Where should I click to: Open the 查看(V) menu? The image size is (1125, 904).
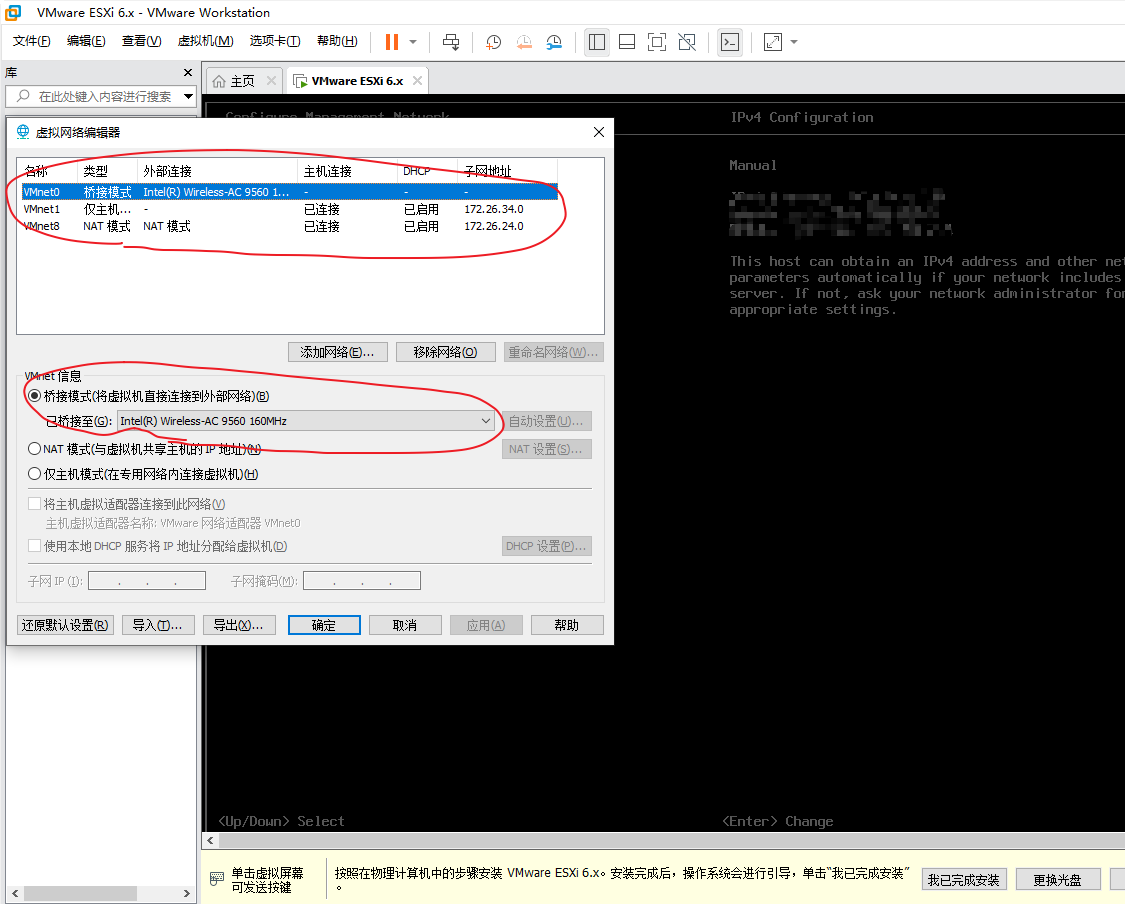click(x=141, y=41)
